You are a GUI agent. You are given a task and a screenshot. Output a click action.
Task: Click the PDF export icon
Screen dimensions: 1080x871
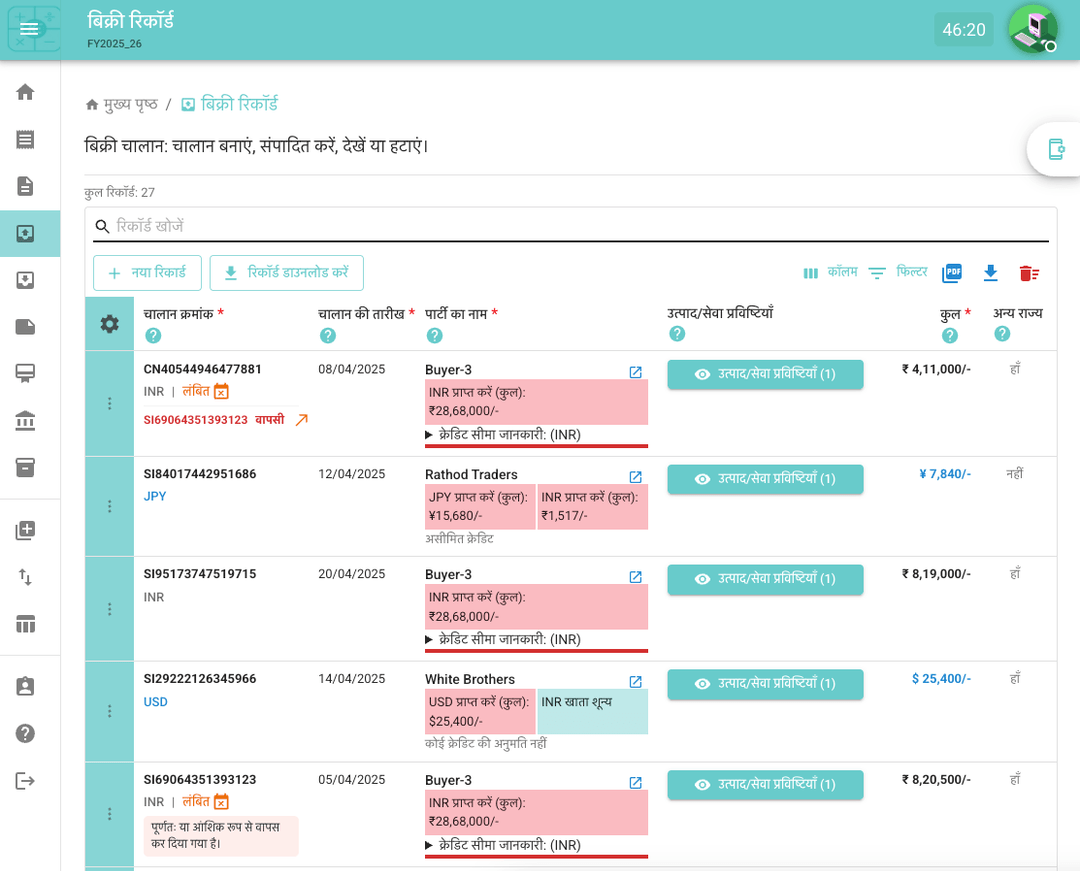pyautogui.click(x=952, y=273)
